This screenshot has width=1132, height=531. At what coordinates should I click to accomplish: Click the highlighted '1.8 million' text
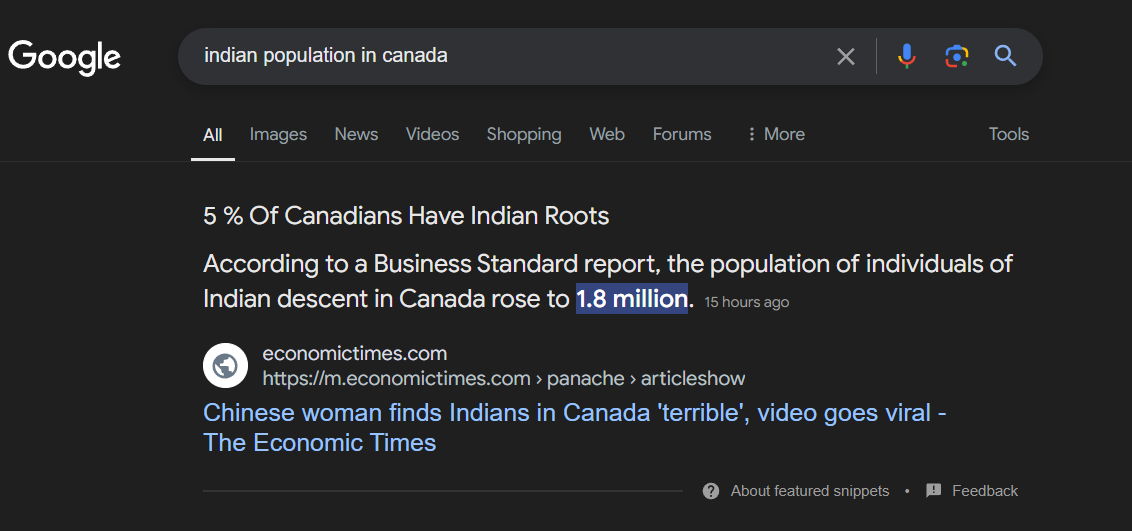pyautogui.click(x=632, y=299)
